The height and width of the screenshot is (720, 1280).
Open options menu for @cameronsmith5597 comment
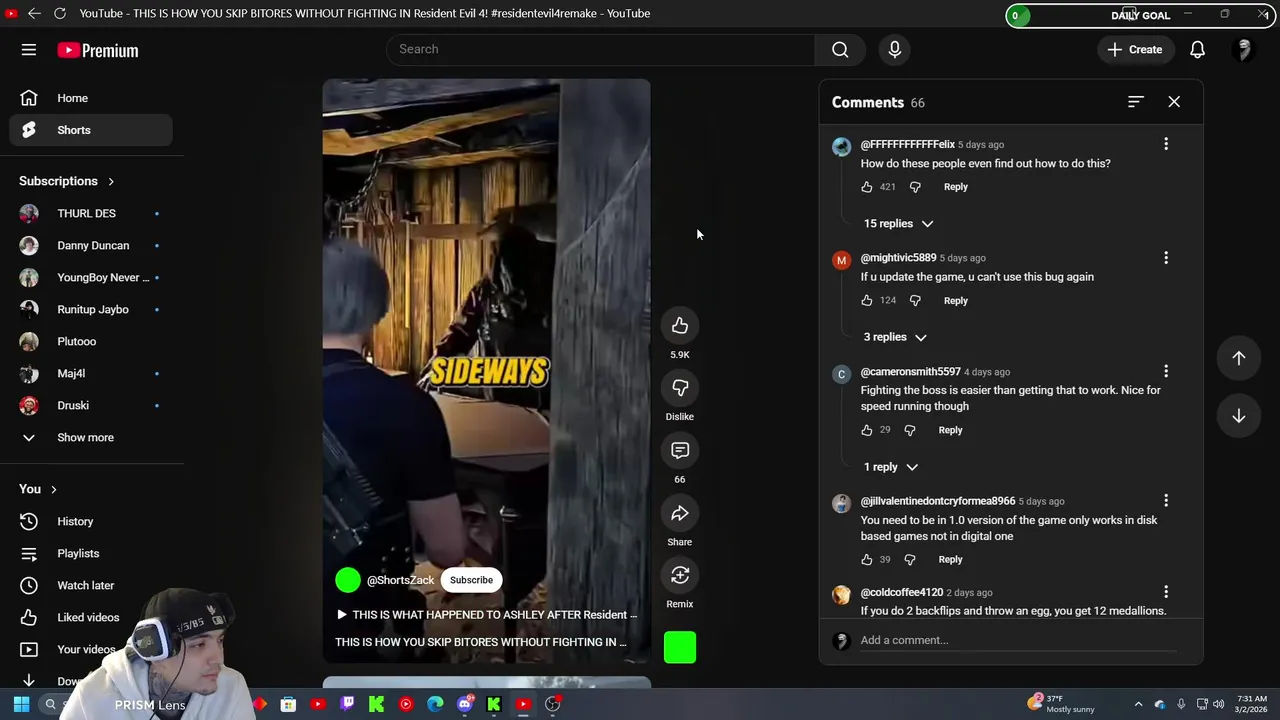pyautogui.click(x=1166, y=371)
